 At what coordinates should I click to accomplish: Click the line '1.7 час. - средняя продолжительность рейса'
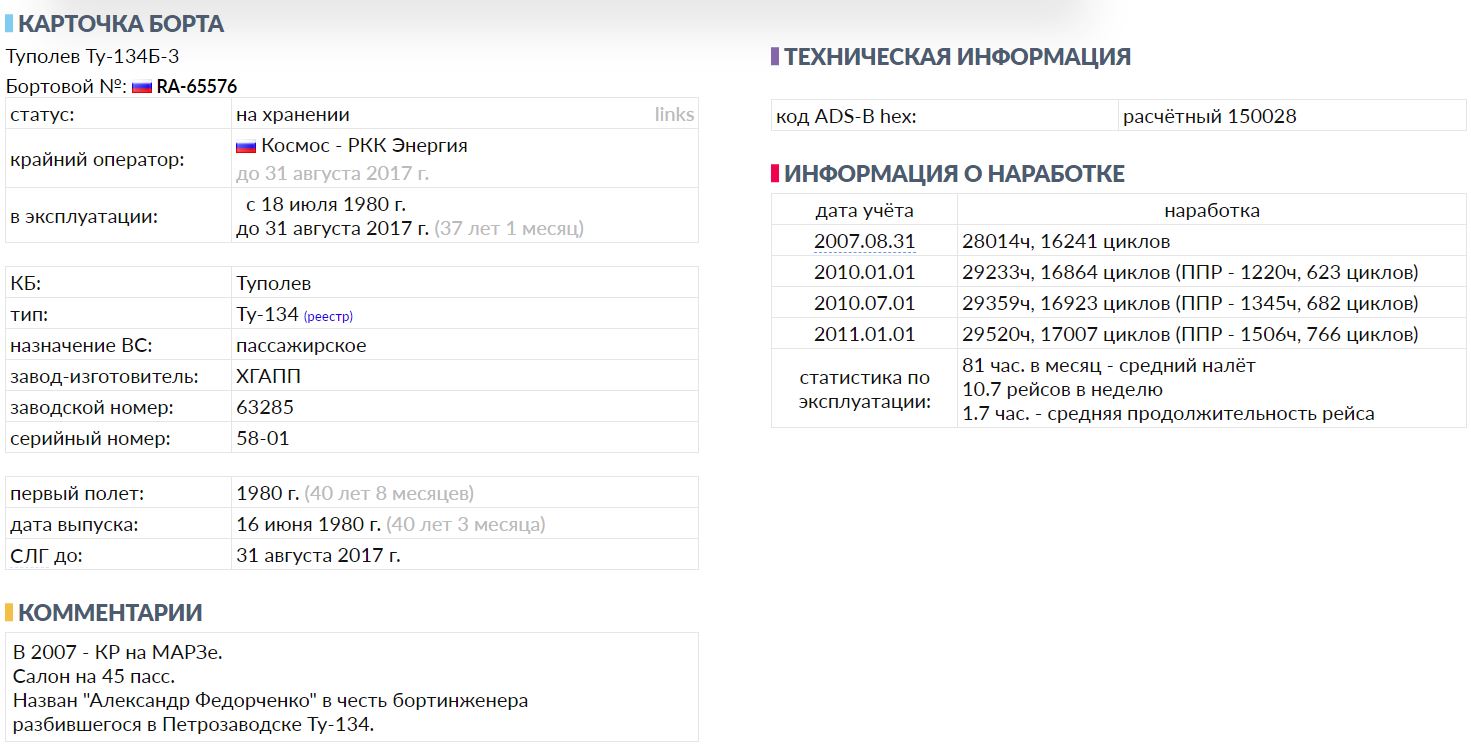1168,414
